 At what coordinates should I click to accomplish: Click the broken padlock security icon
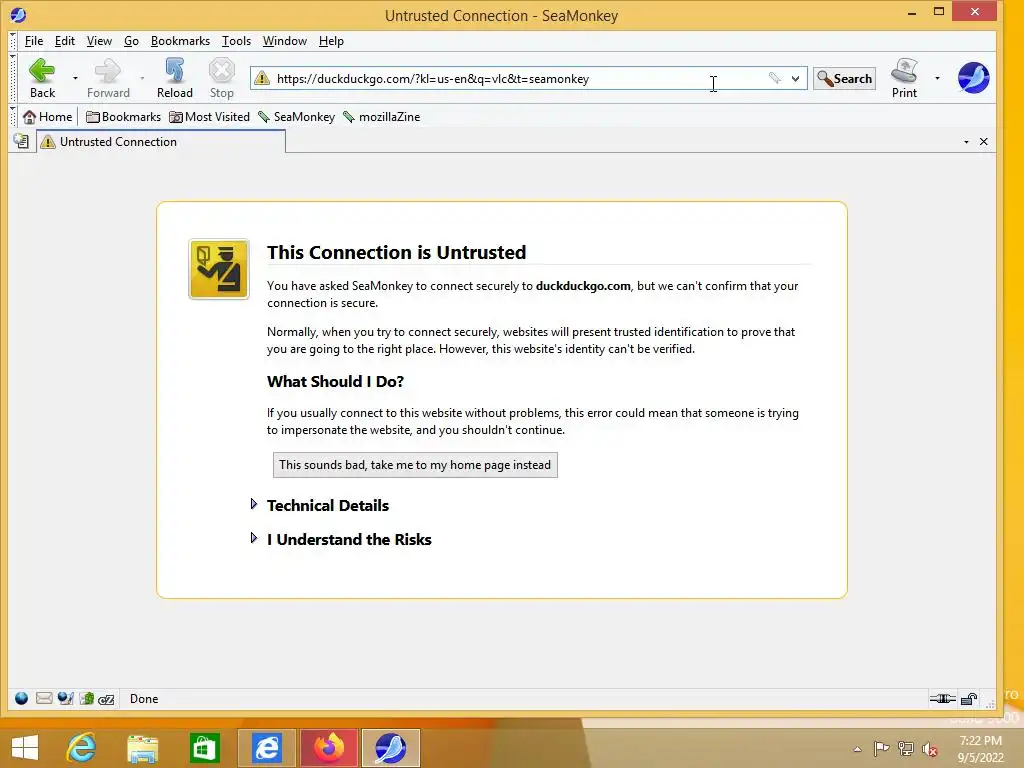click(x=969, y=699)
